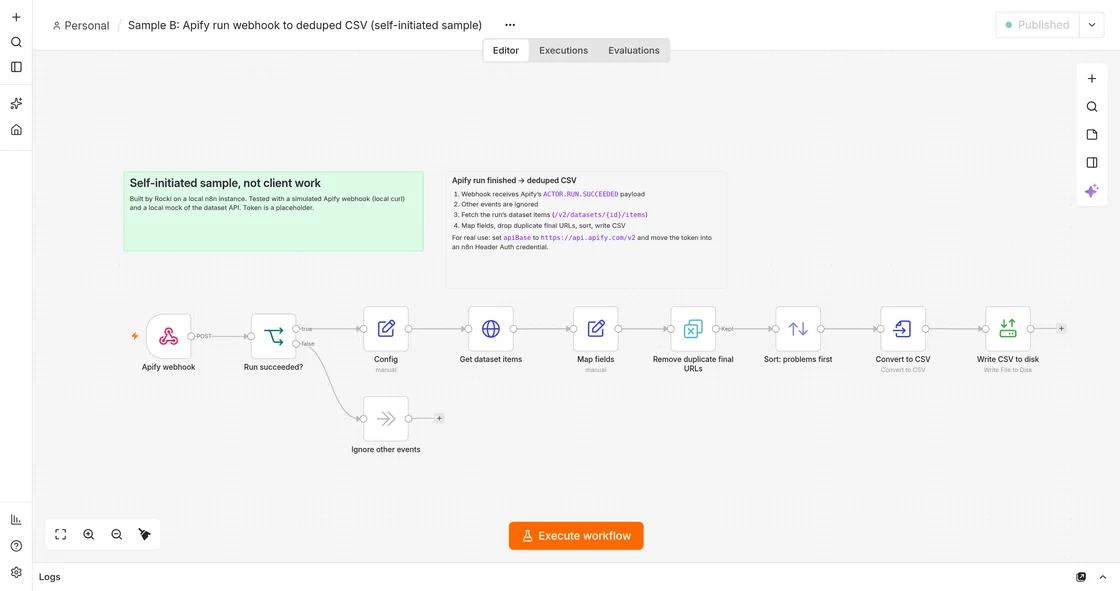Open the Remove duplicate final URLs node
This screenshot has width=1120, height=591.
point(693,329)
